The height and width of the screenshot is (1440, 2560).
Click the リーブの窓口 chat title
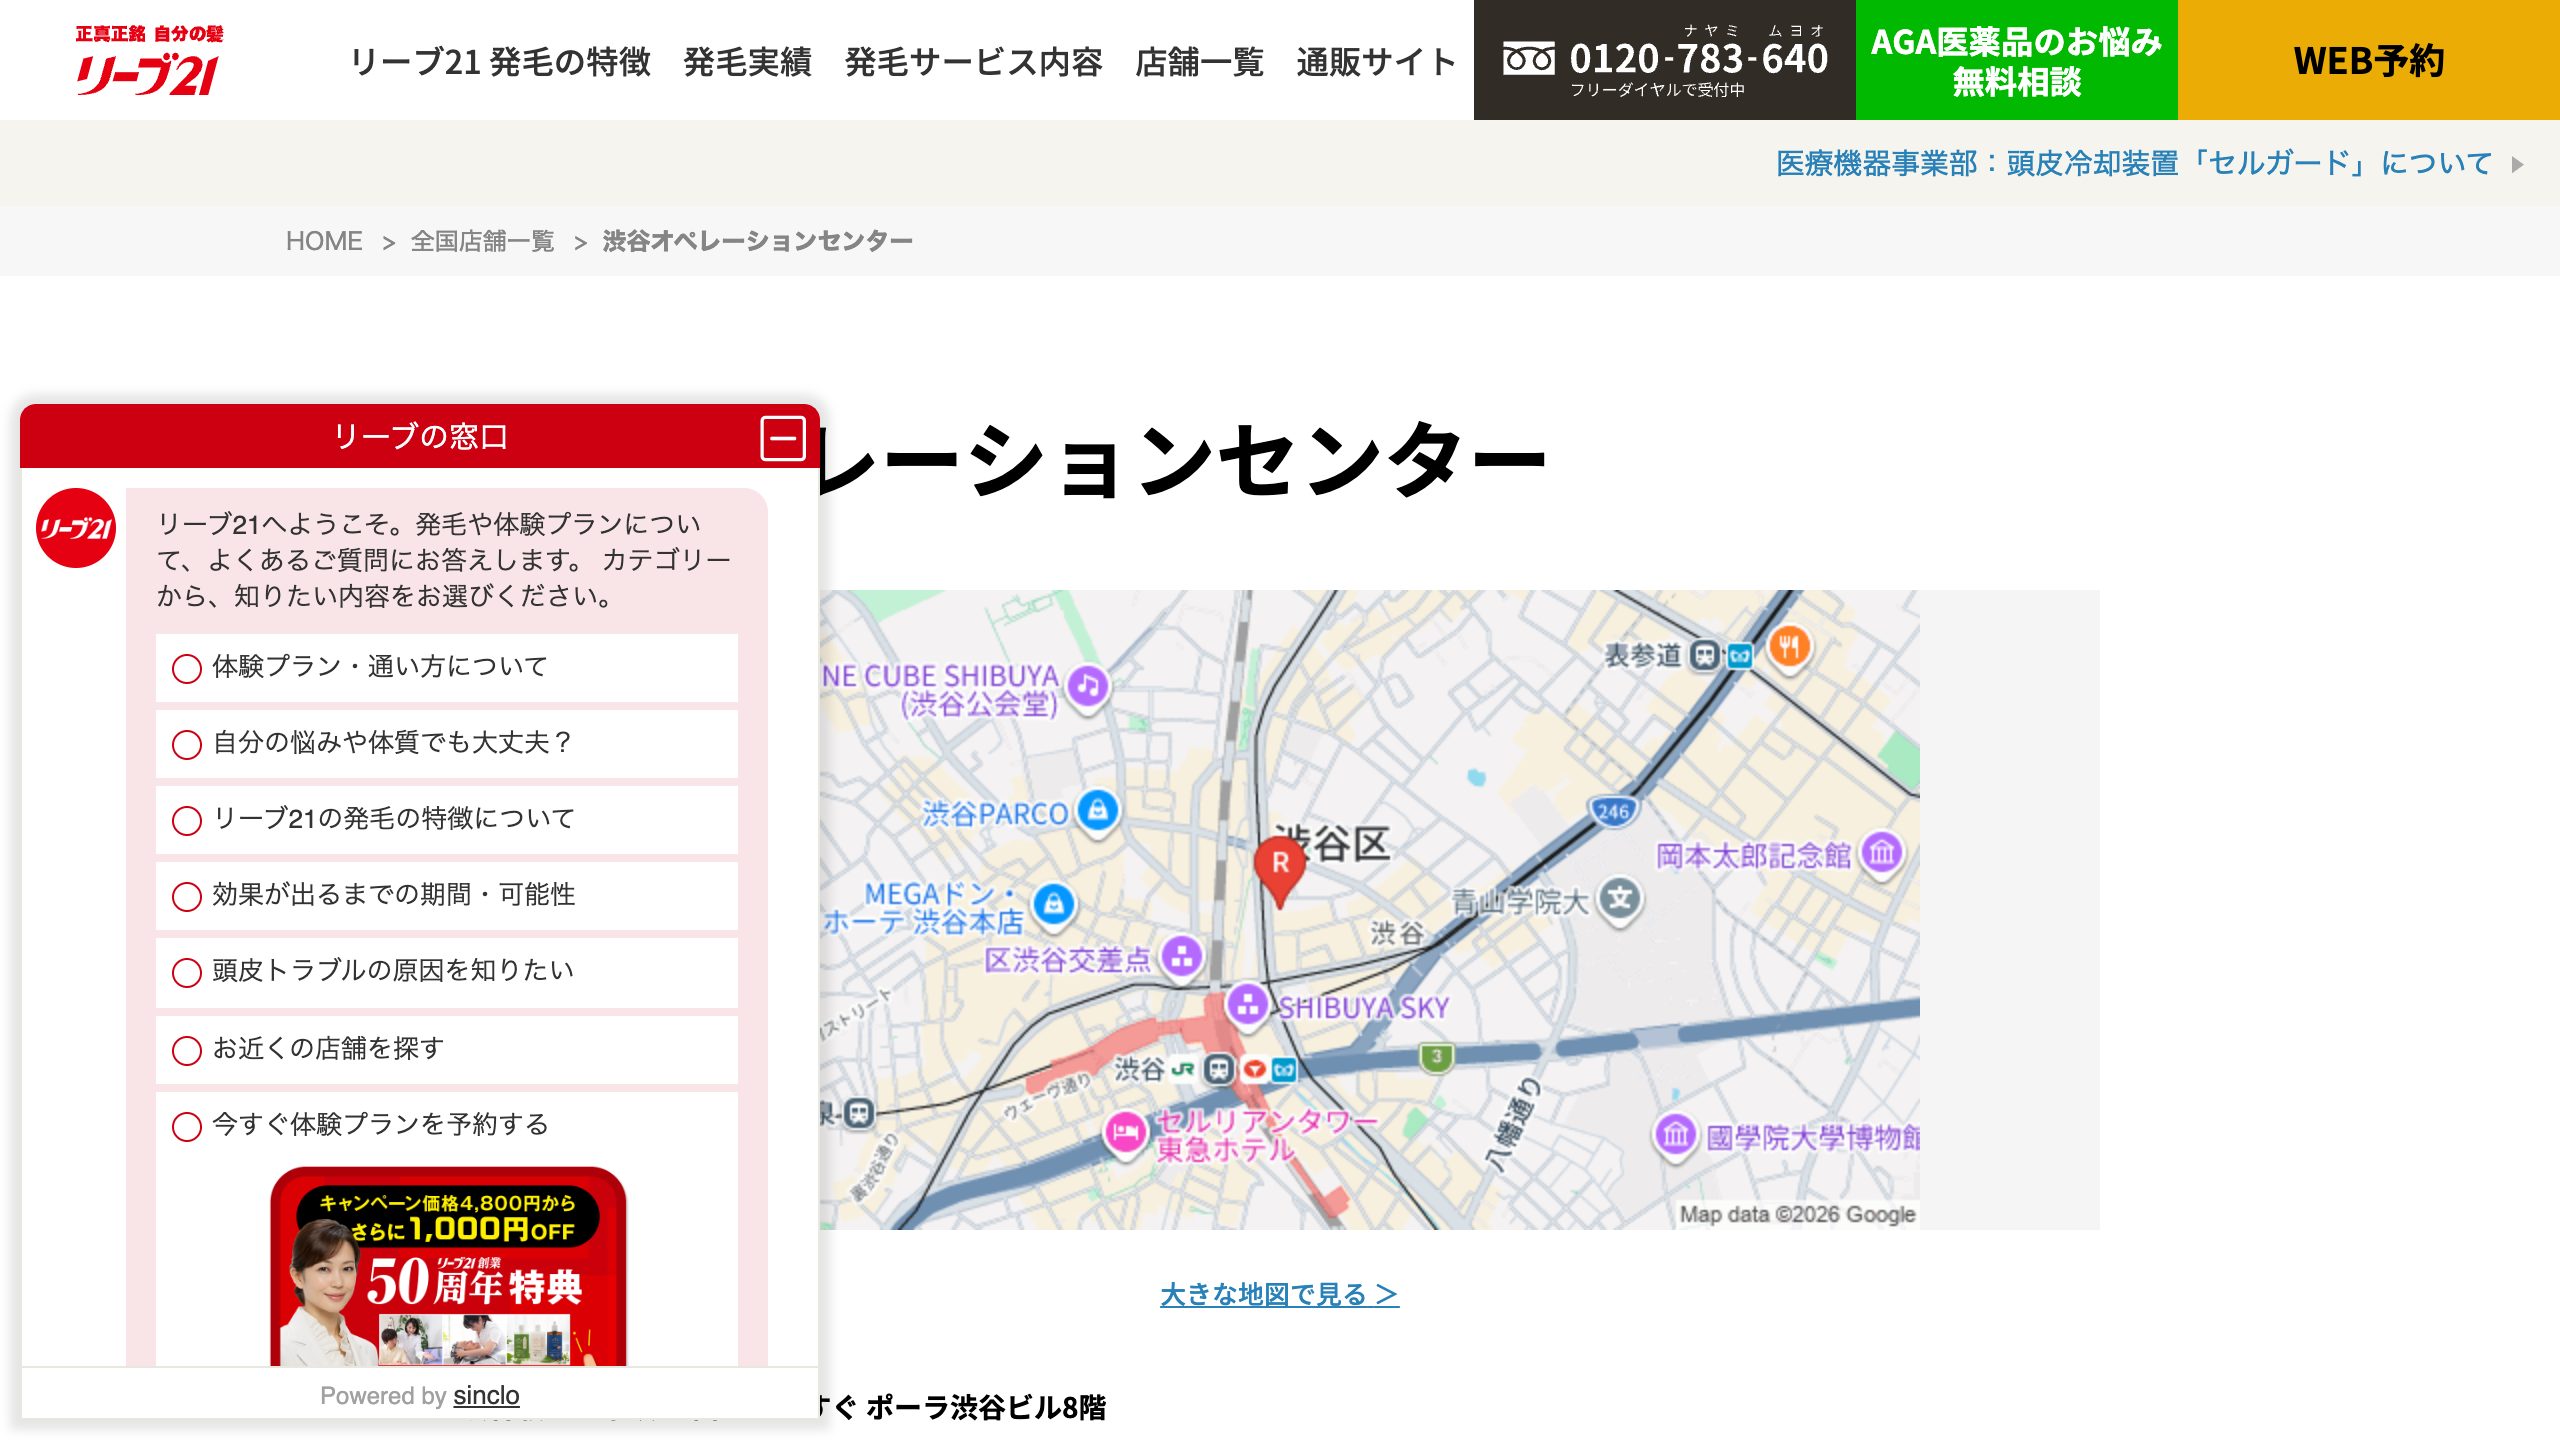pos(420,437)
